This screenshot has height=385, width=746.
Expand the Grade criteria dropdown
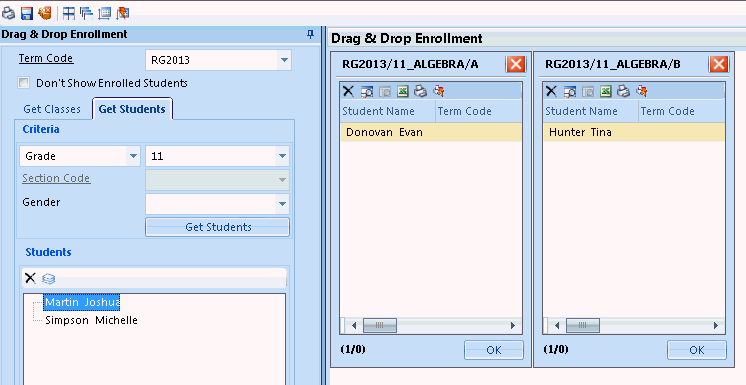[x=133, y=156]
